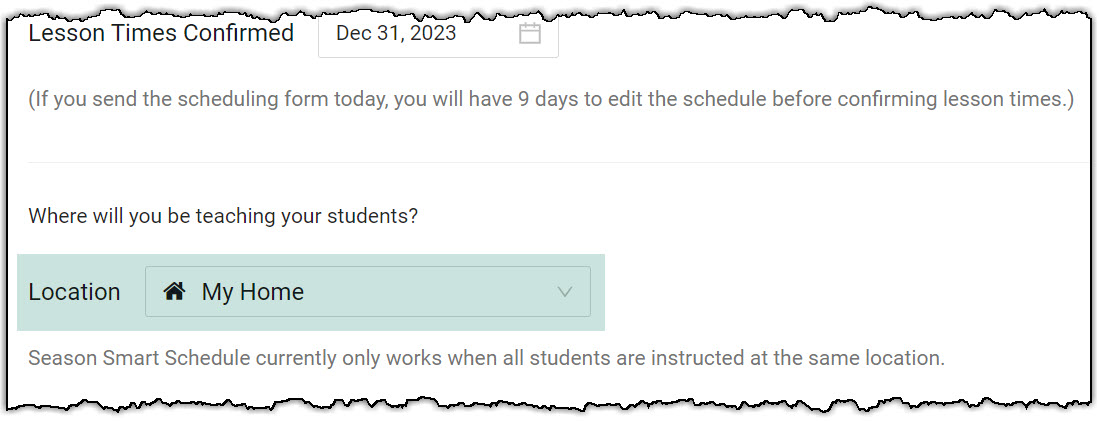Open the calendar picker icon
Screen dimensions: 1099x421
[530, 33]
